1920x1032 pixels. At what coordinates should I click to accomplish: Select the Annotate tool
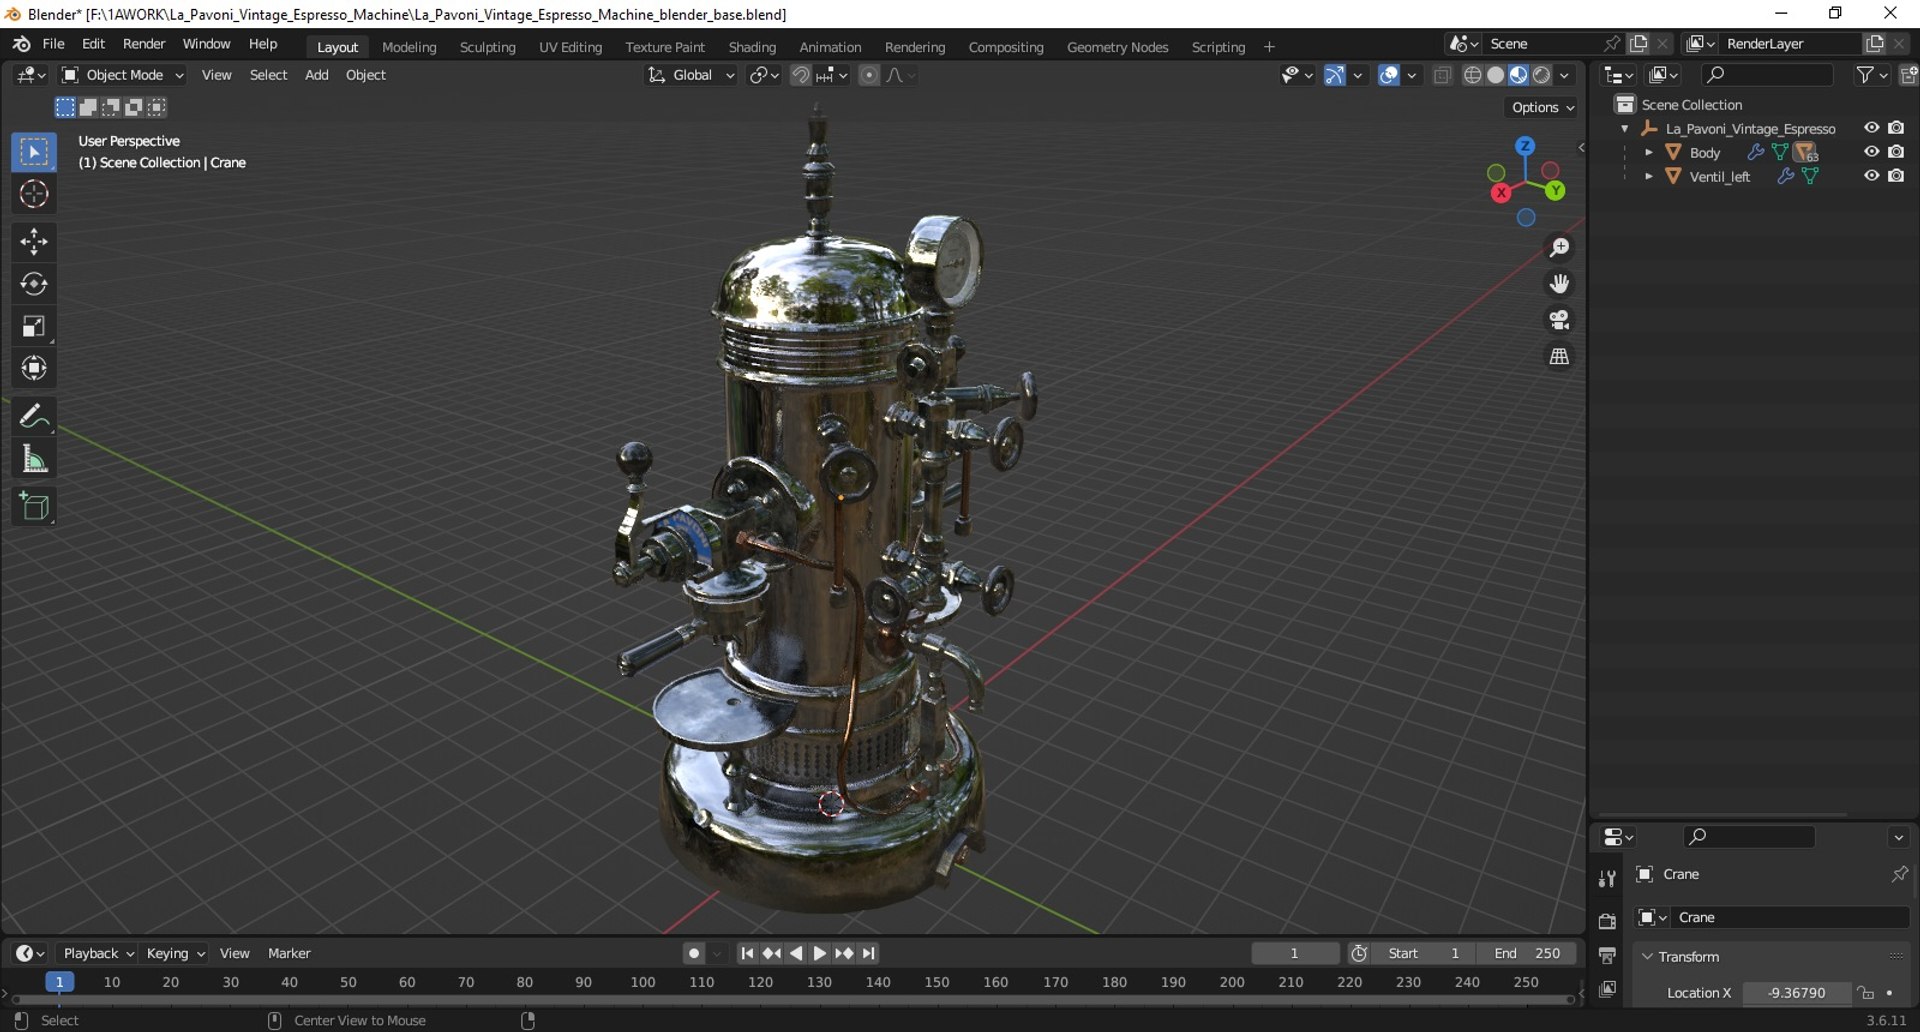tap(34, 416)
